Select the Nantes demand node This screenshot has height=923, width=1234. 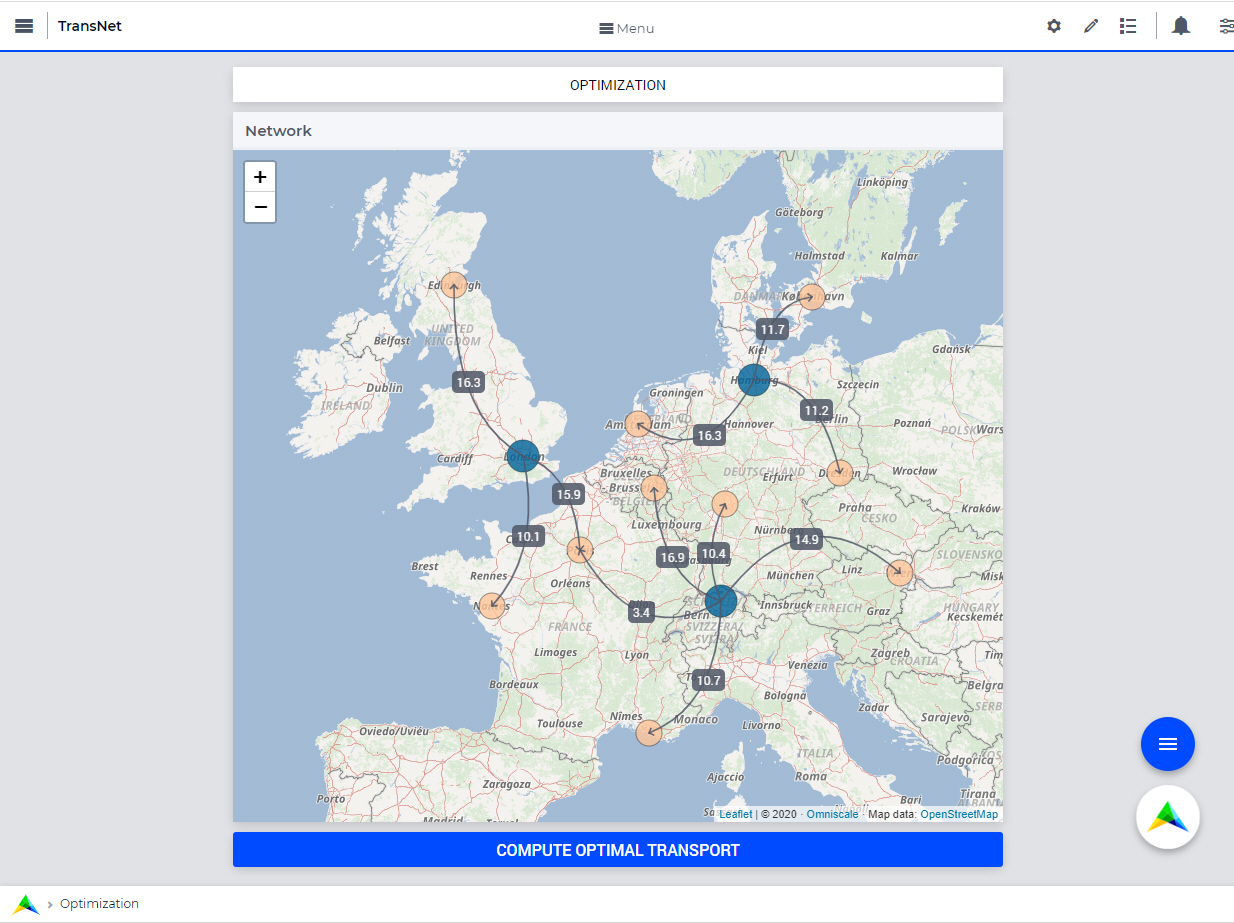pos(492,606)
